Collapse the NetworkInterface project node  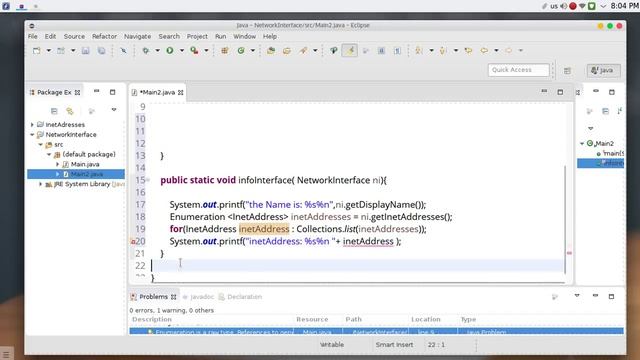[32, 134]
